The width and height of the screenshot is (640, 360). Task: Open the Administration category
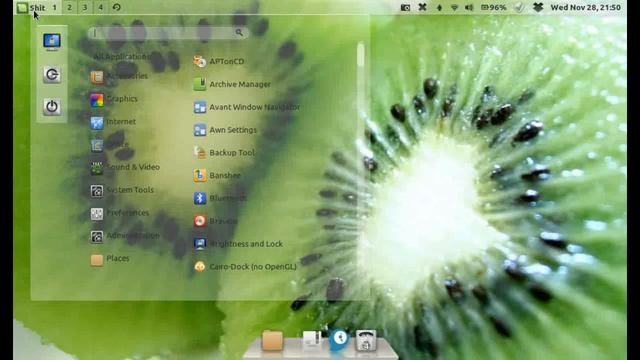click(125, 236)
